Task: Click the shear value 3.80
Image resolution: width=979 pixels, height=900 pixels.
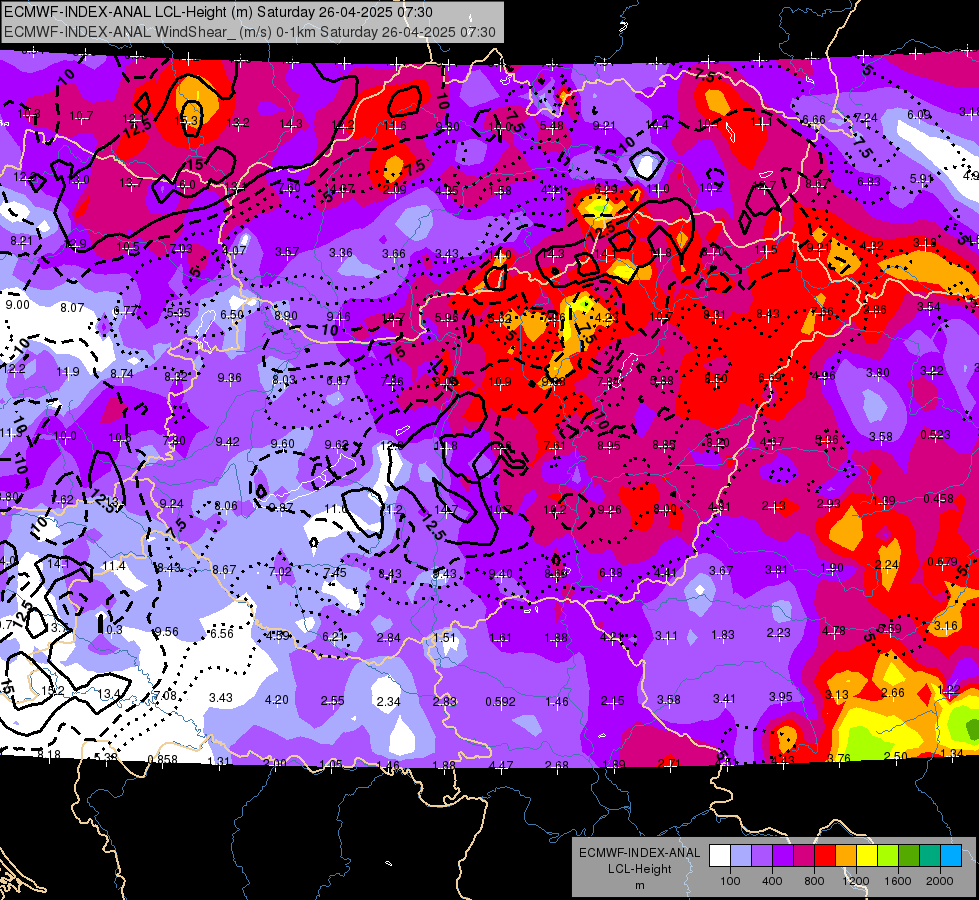Action: (x=878, y=372)
